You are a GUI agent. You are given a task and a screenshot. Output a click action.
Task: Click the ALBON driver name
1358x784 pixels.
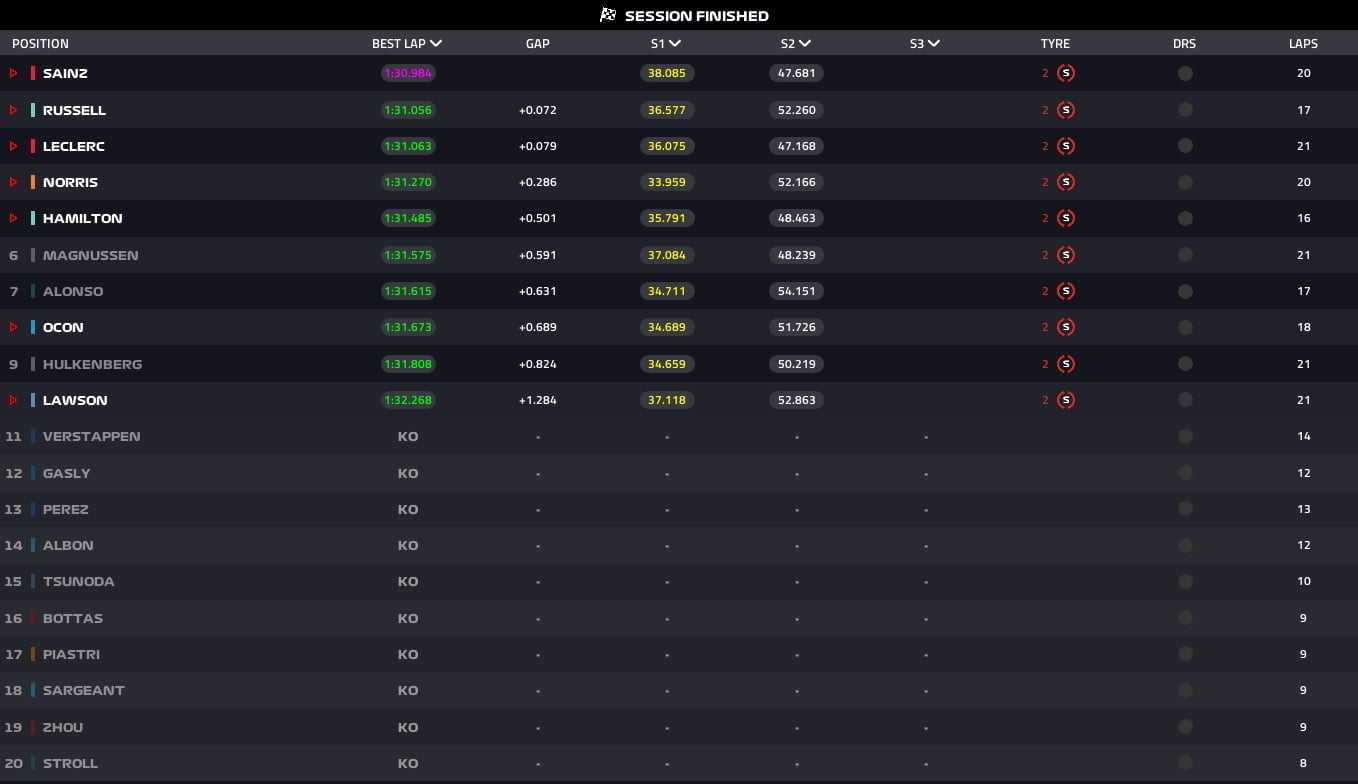(68, 545)
